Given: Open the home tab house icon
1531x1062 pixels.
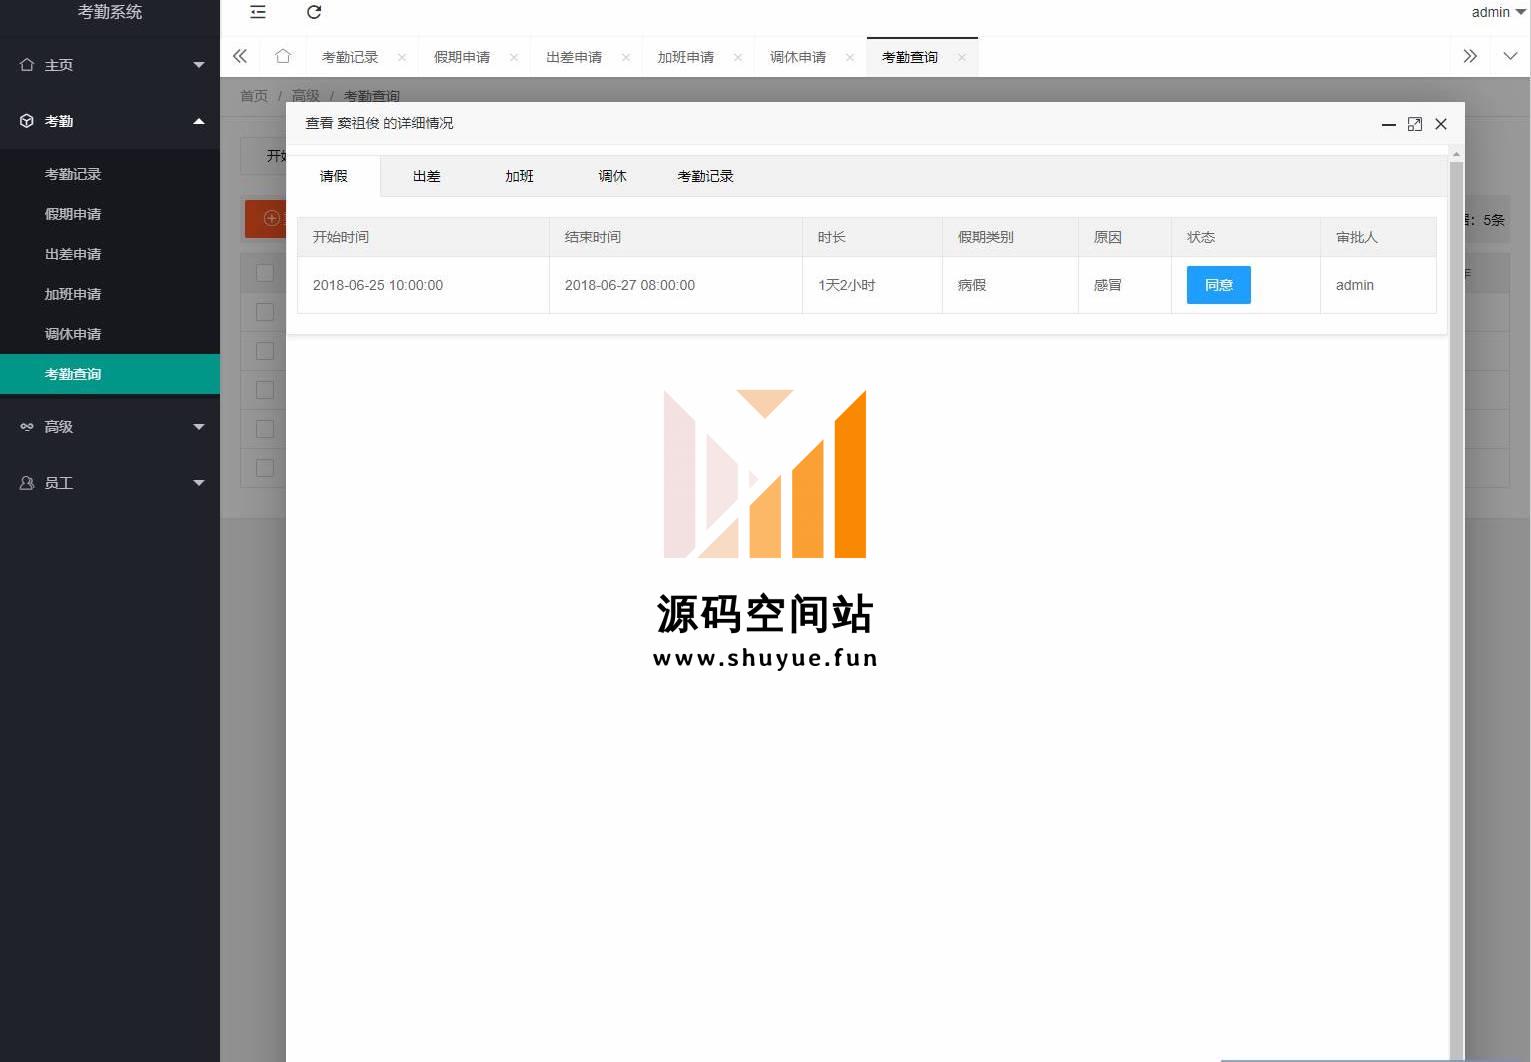Looking at the screenshot, I should [x=283, y=56].
